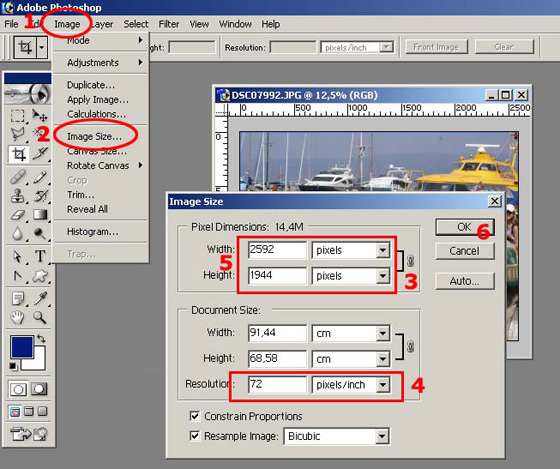Open the Window menu
The height and width of the screenshot is (469, 560).
click(235, 24)
